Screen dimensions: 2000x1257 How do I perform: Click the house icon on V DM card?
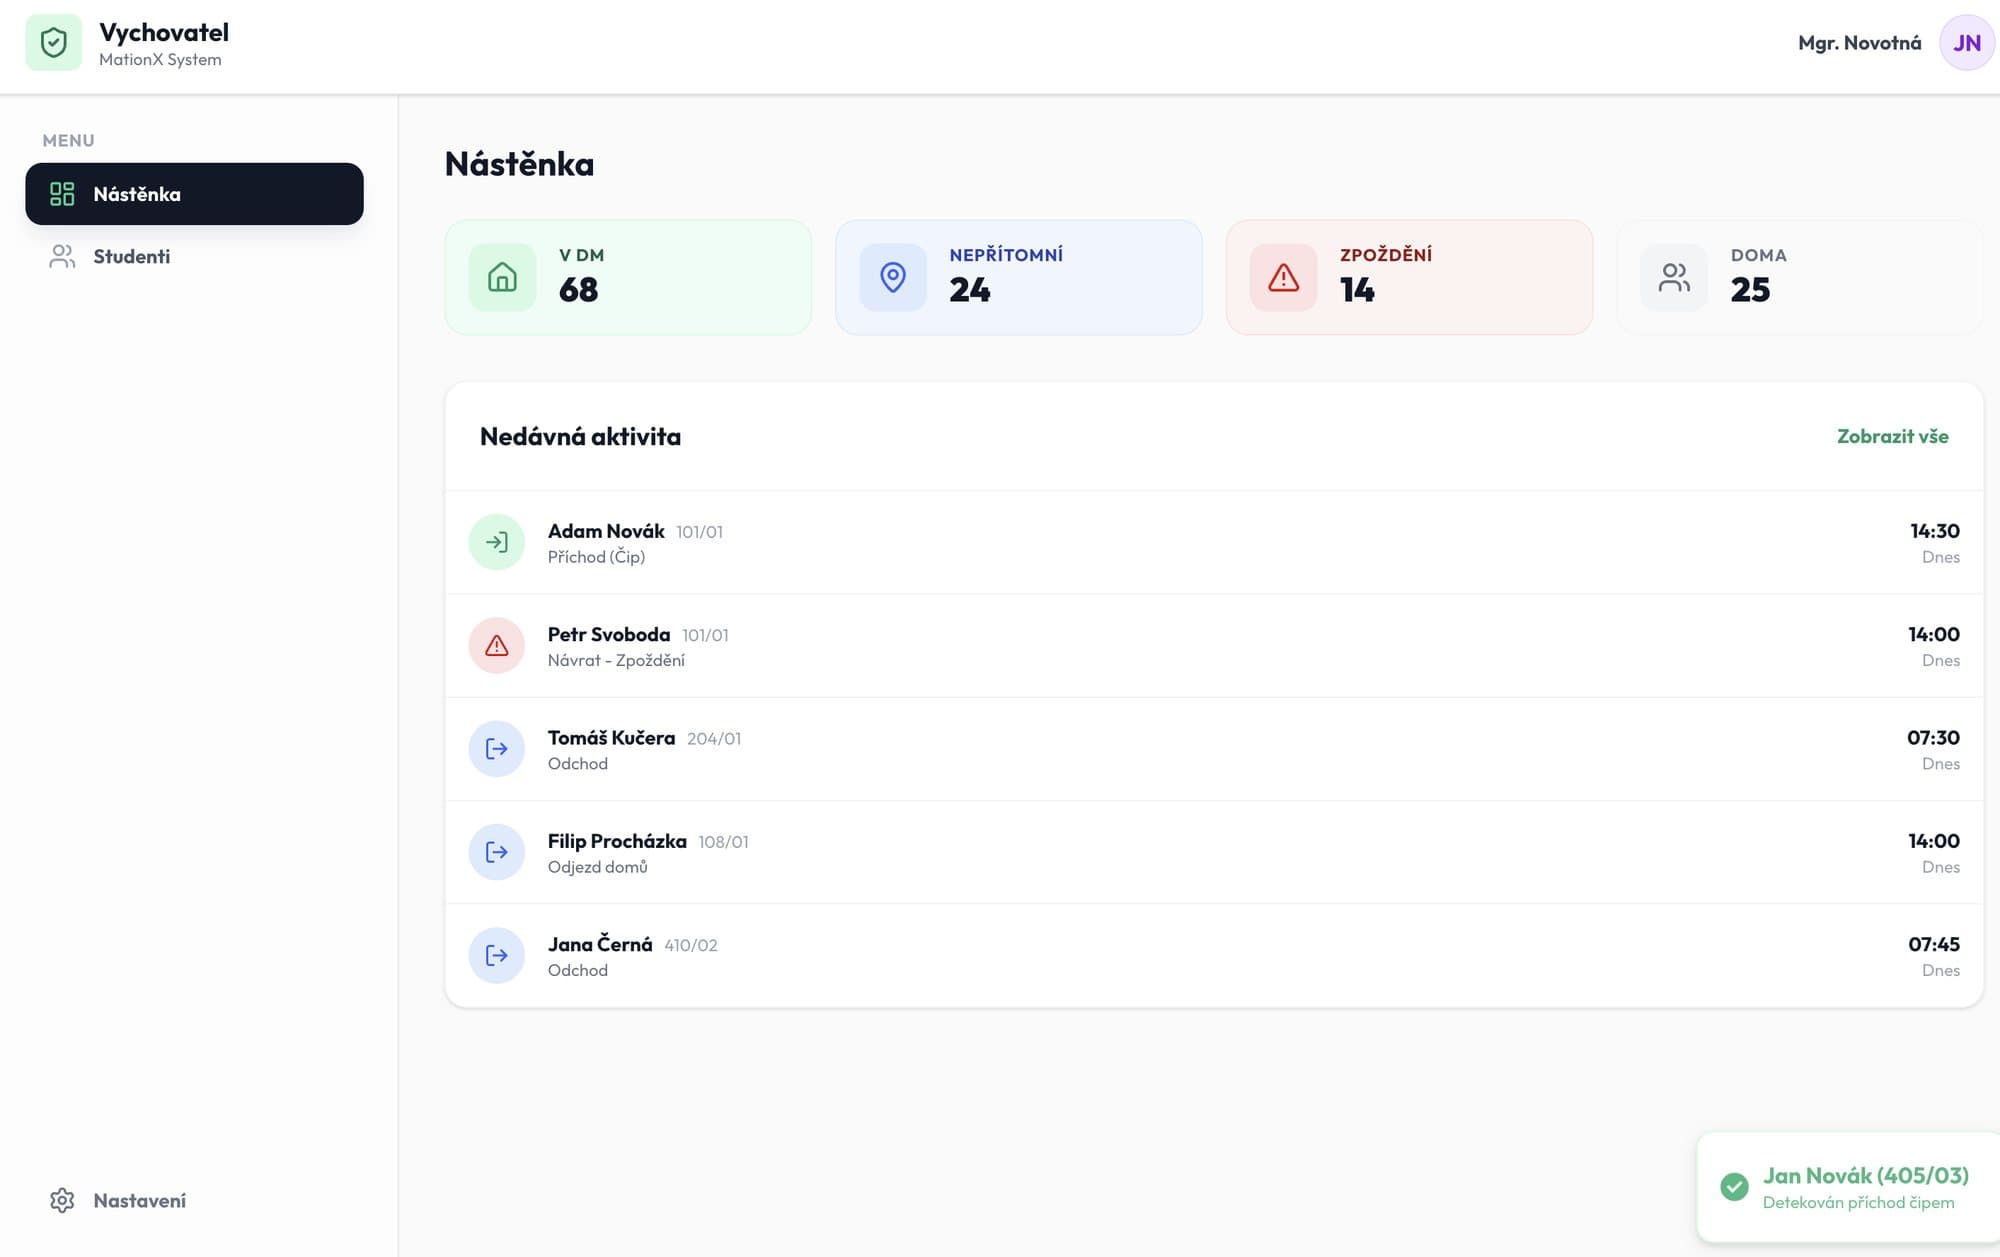coord(502,277)
